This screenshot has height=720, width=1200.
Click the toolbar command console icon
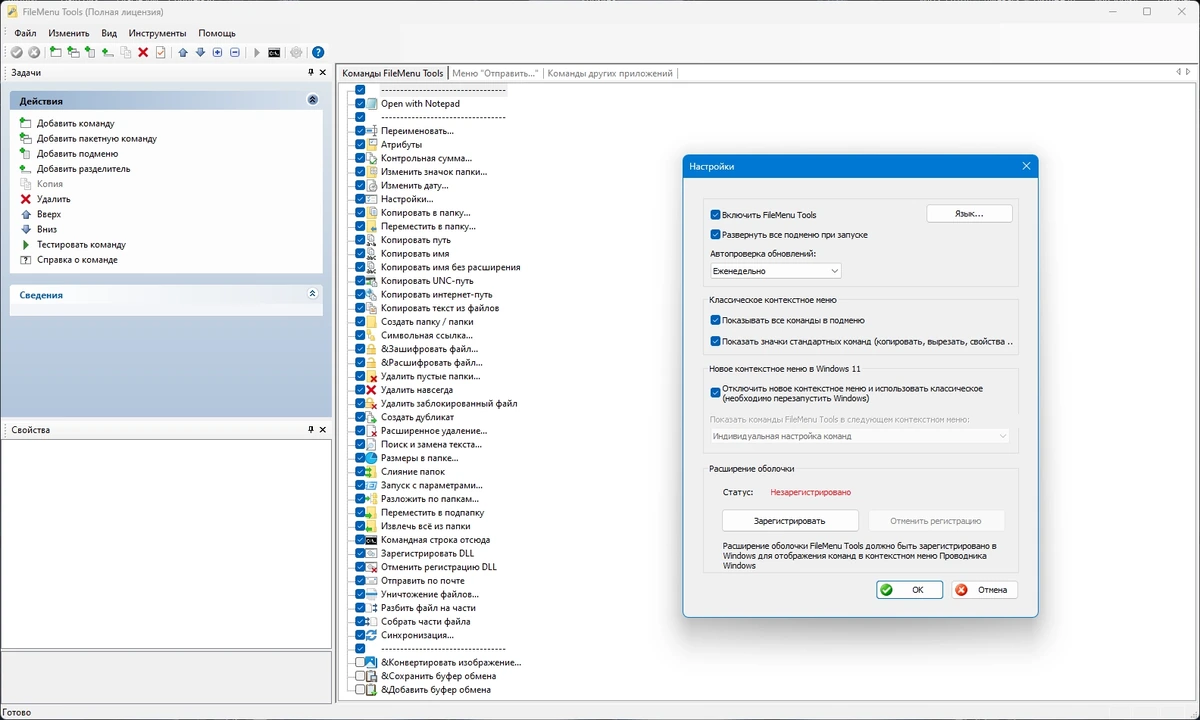coord(274,52)
